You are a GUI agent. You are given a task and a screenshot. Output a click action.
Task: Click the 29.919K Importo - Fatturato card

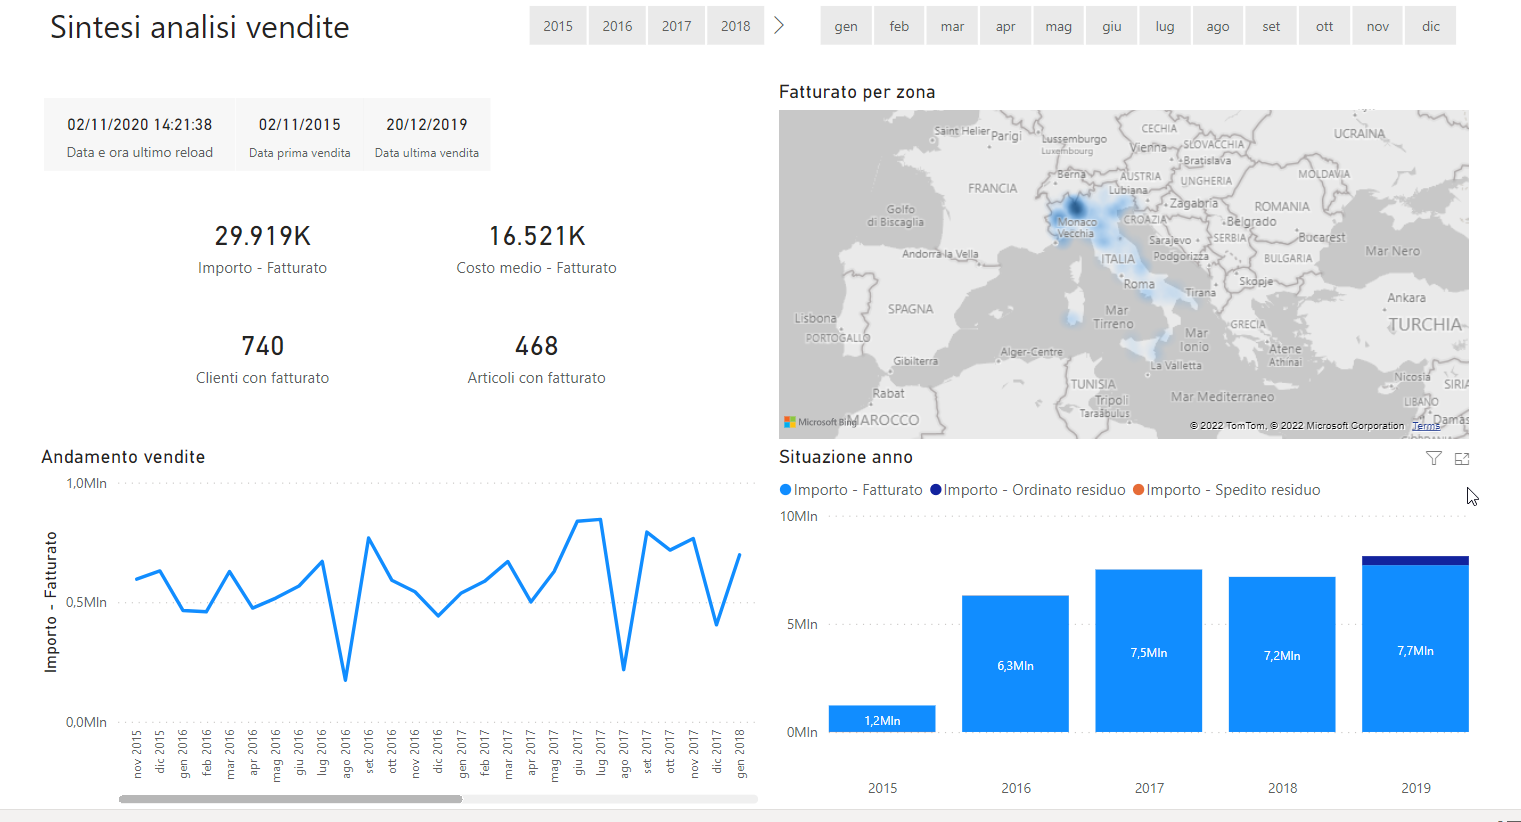[x=262, y=249]
